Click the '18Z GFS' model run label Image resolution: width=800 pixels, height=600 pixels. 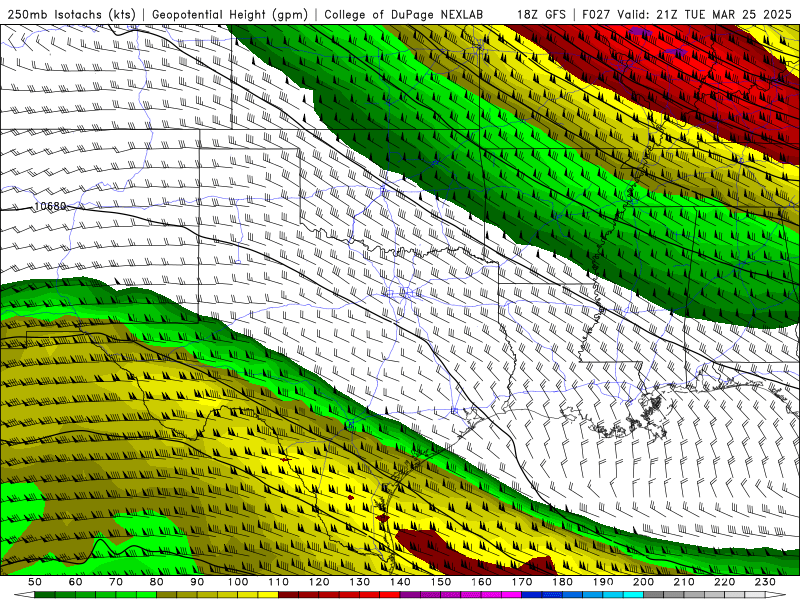pos(541,14)
